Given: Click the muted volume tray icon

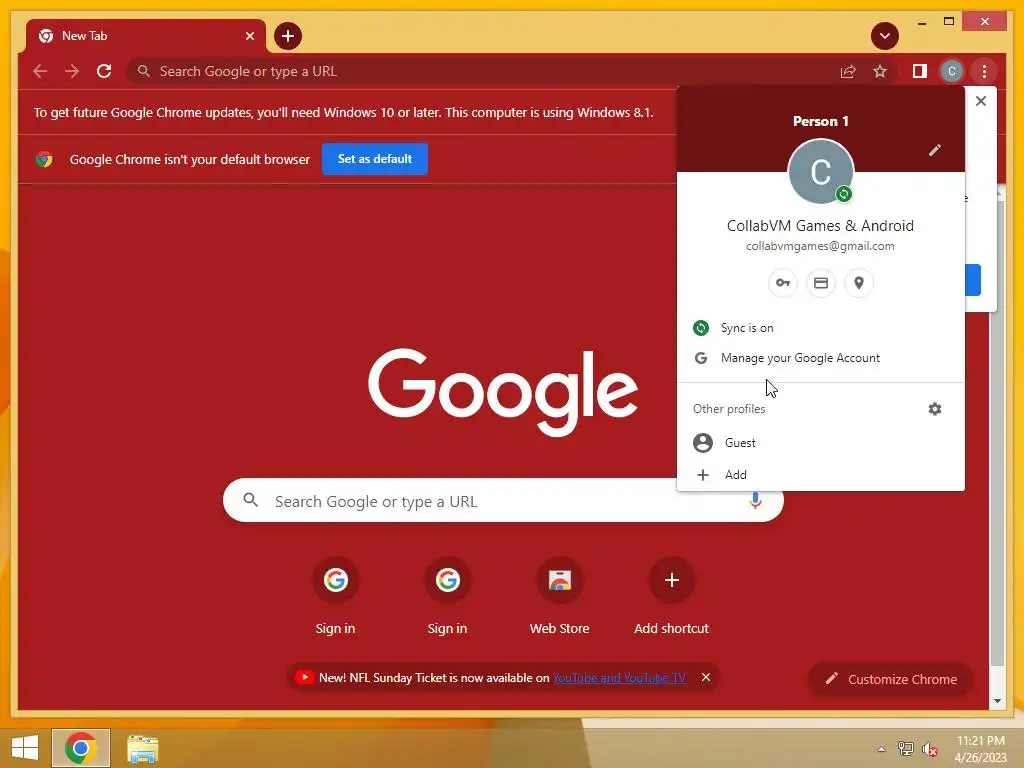Looking at the screenshot, I should 929,749.
